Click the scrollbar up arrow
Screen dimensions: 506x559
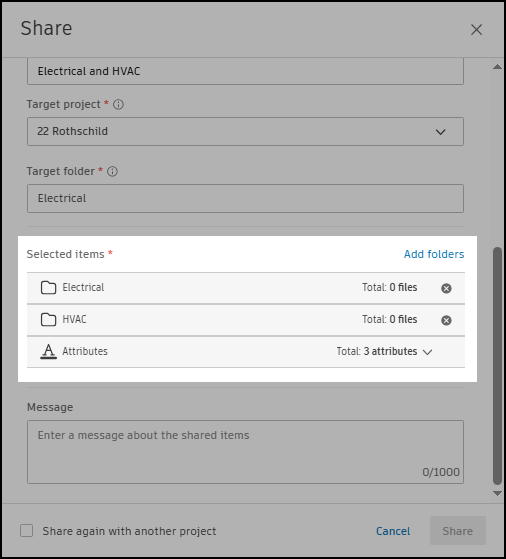pyautogui.click(x=497, y=67)
